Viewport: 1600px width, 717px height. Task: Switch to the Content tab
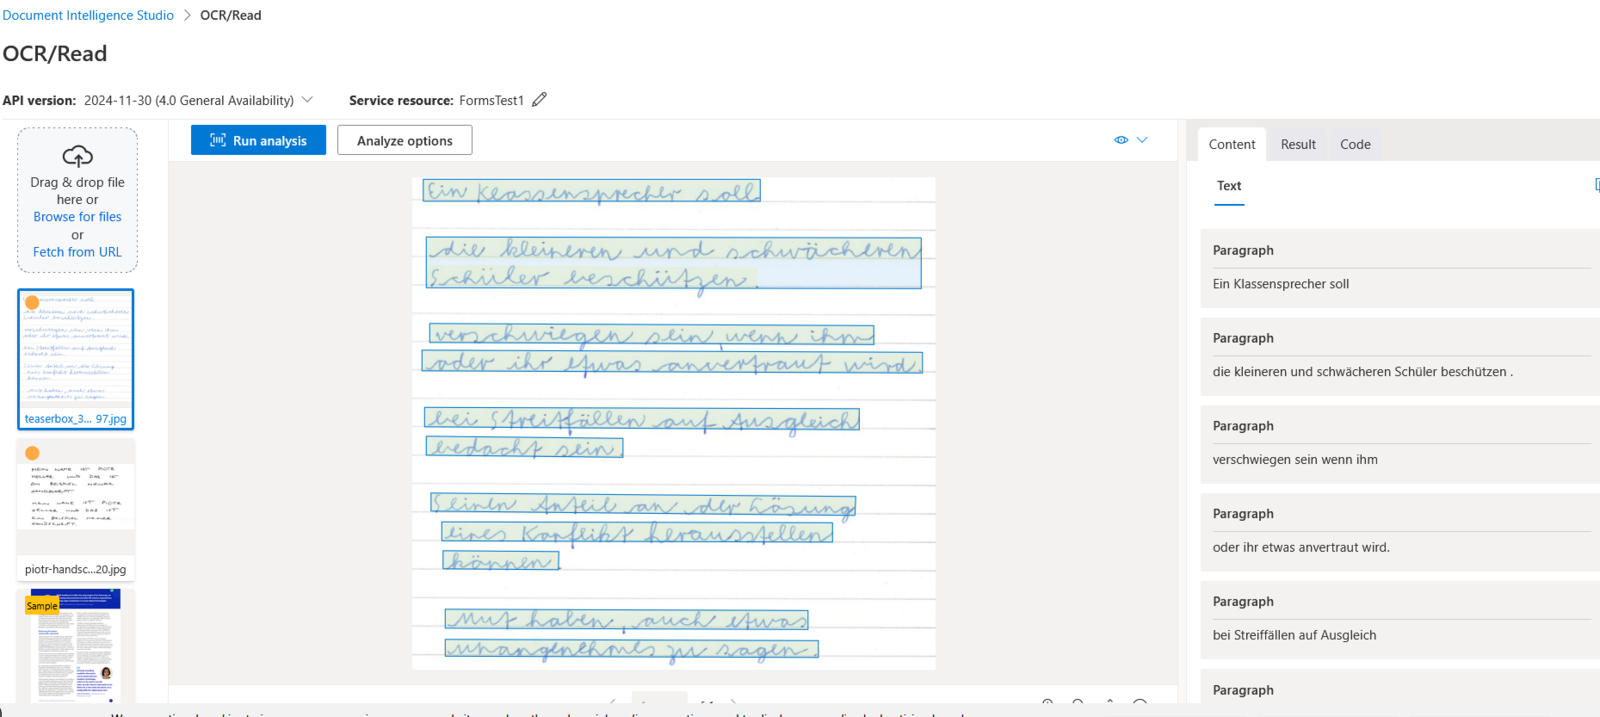(1232, 144)
